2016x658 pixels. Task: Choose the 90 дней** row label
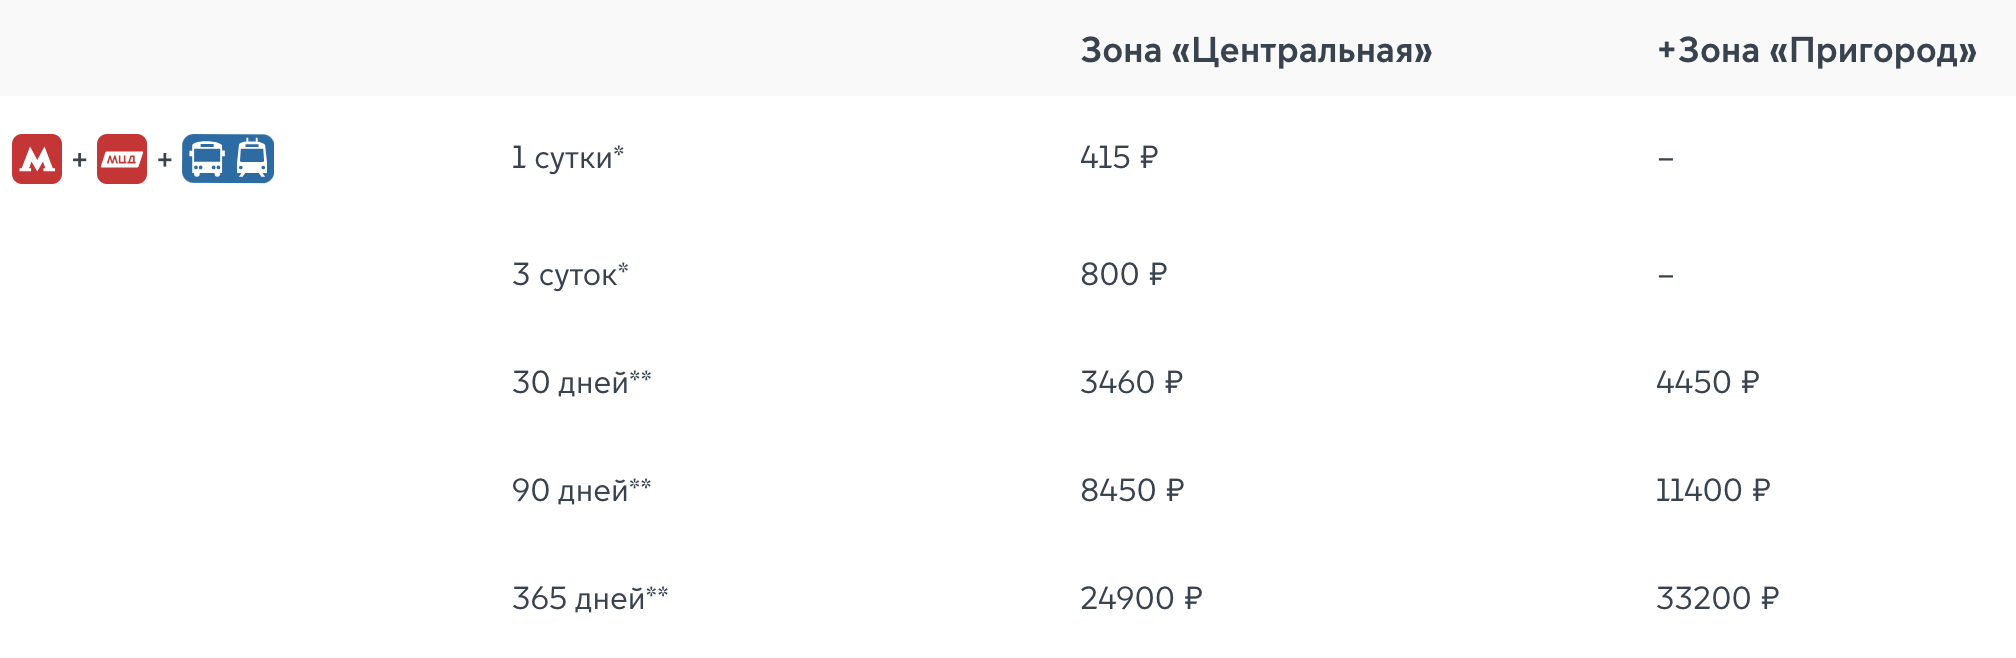tap(581, 490)
